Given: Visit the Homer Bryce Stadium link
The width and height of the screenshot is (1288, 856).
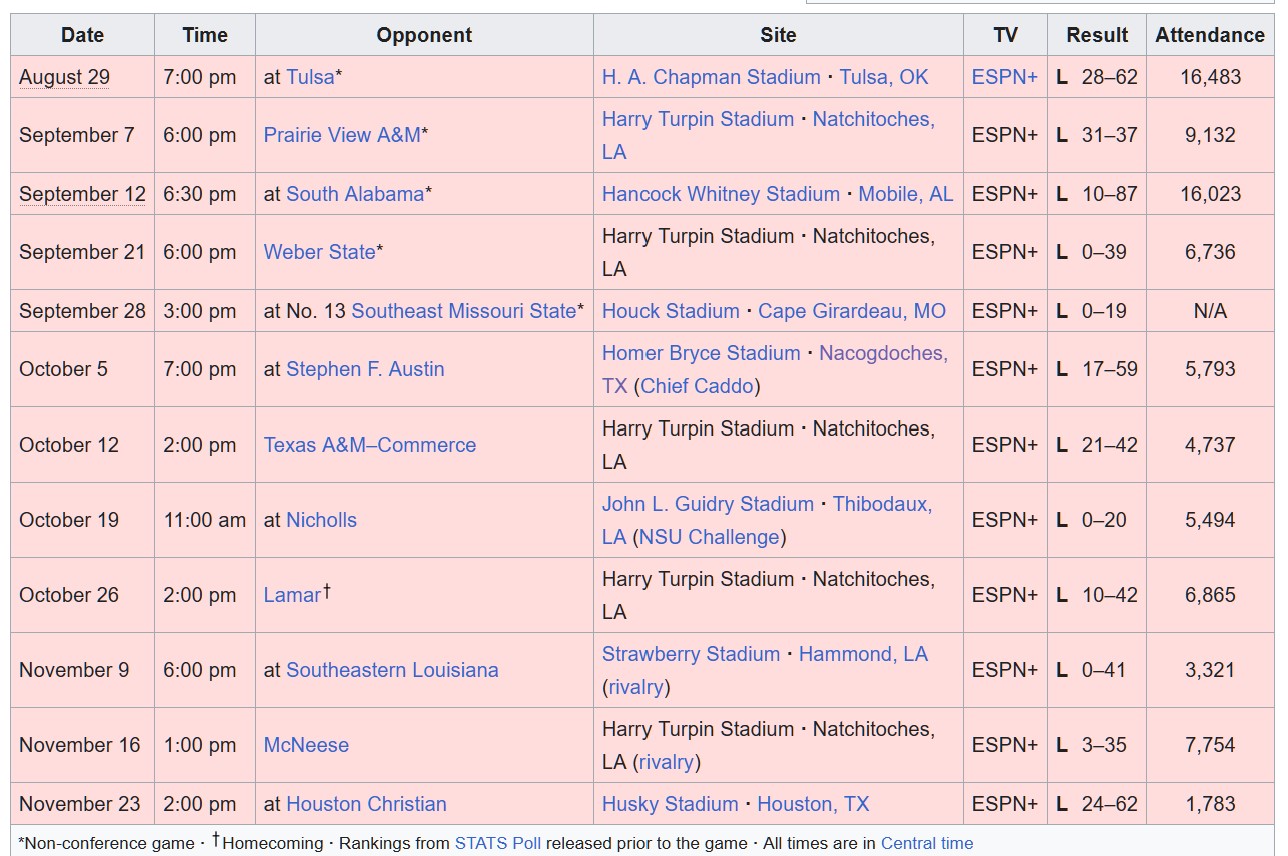Looking at the screenshot, I should pos(701,353).
